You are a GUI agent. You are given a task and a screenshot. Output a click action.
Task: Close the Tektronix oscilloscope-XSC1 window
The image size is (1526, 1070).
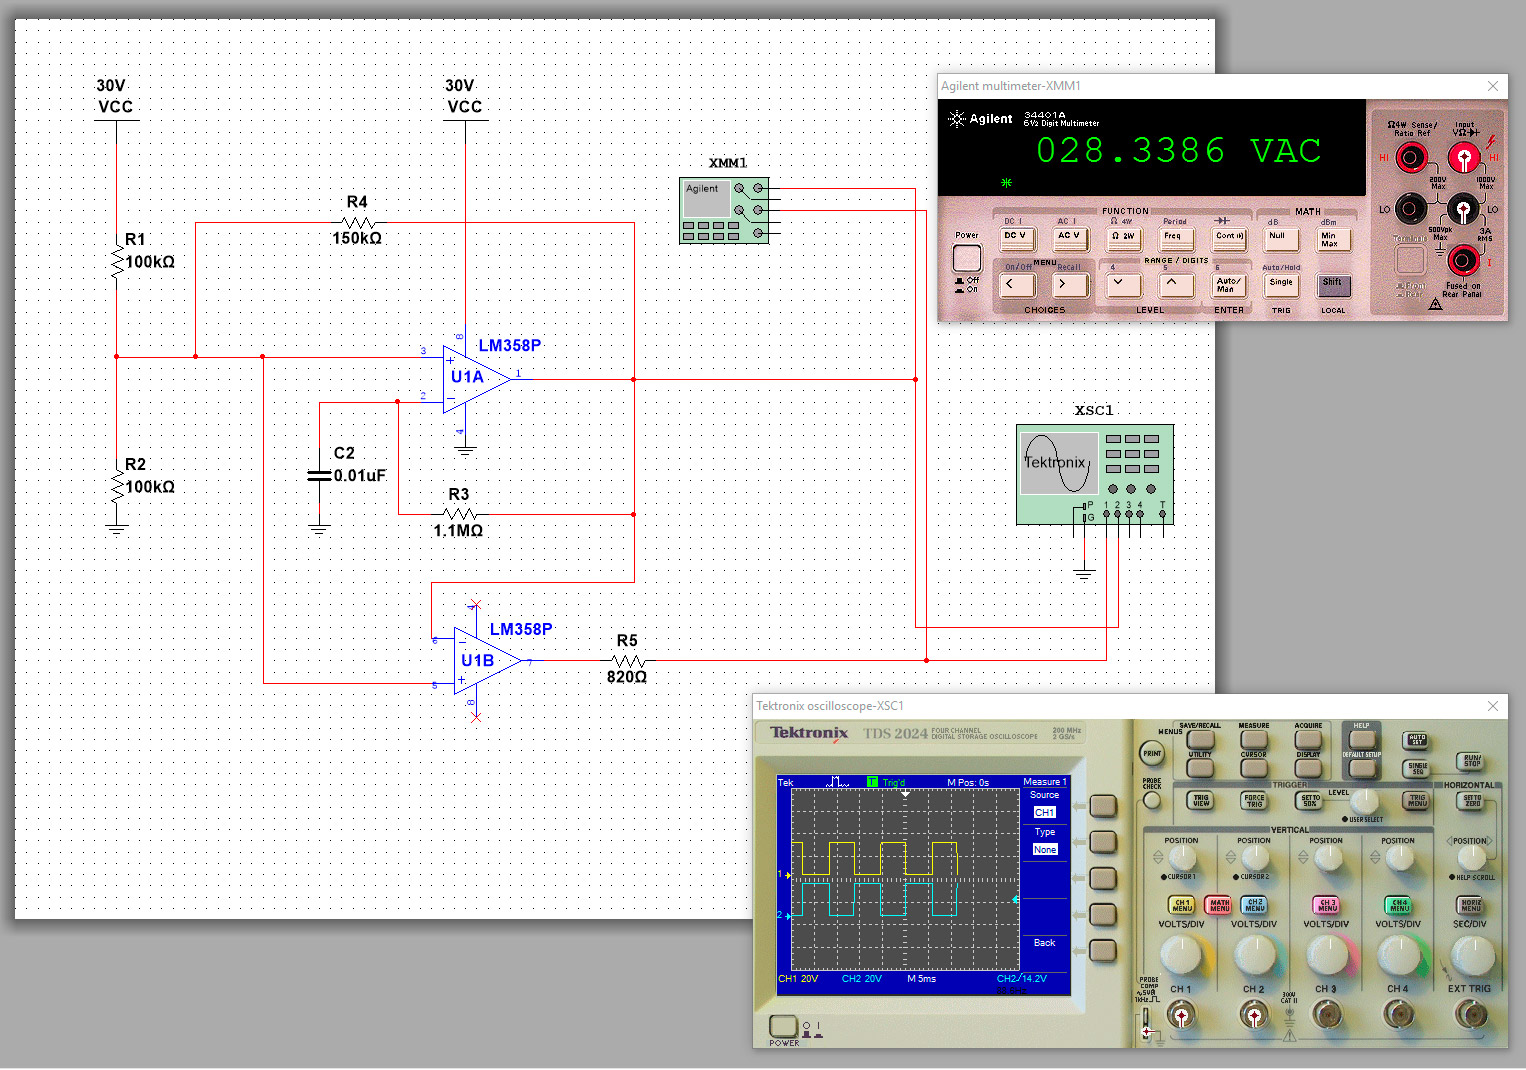click(x=1493, y=706)
